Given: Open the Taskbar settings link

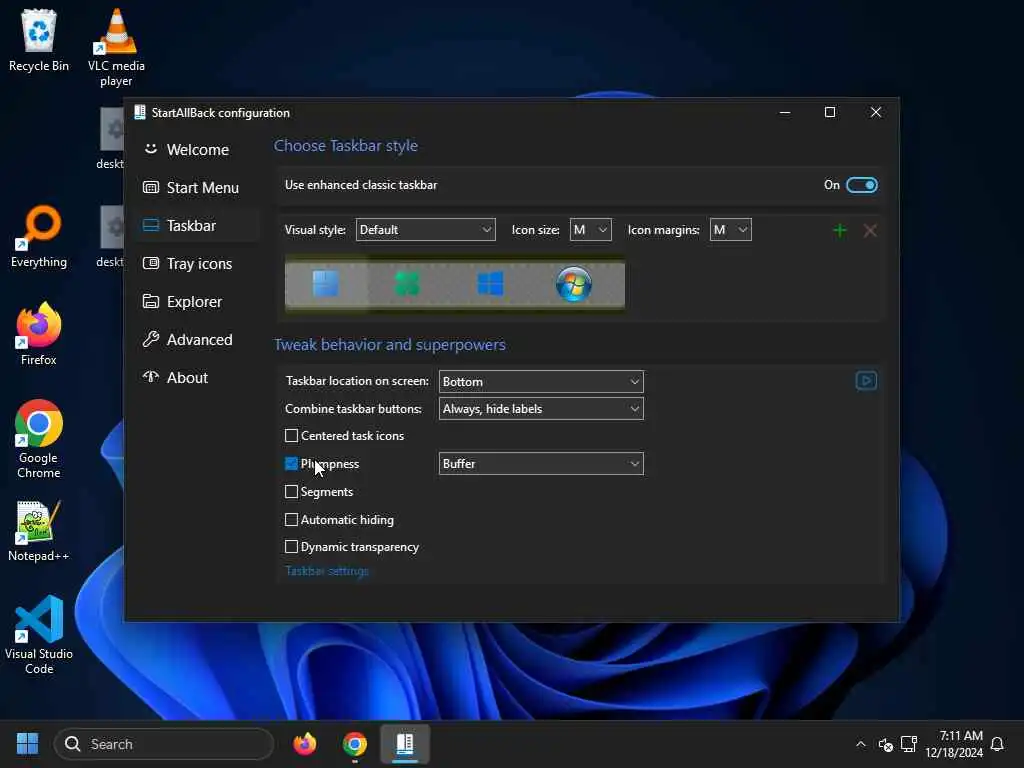Looking at the screenshot, I should (327, 571).
